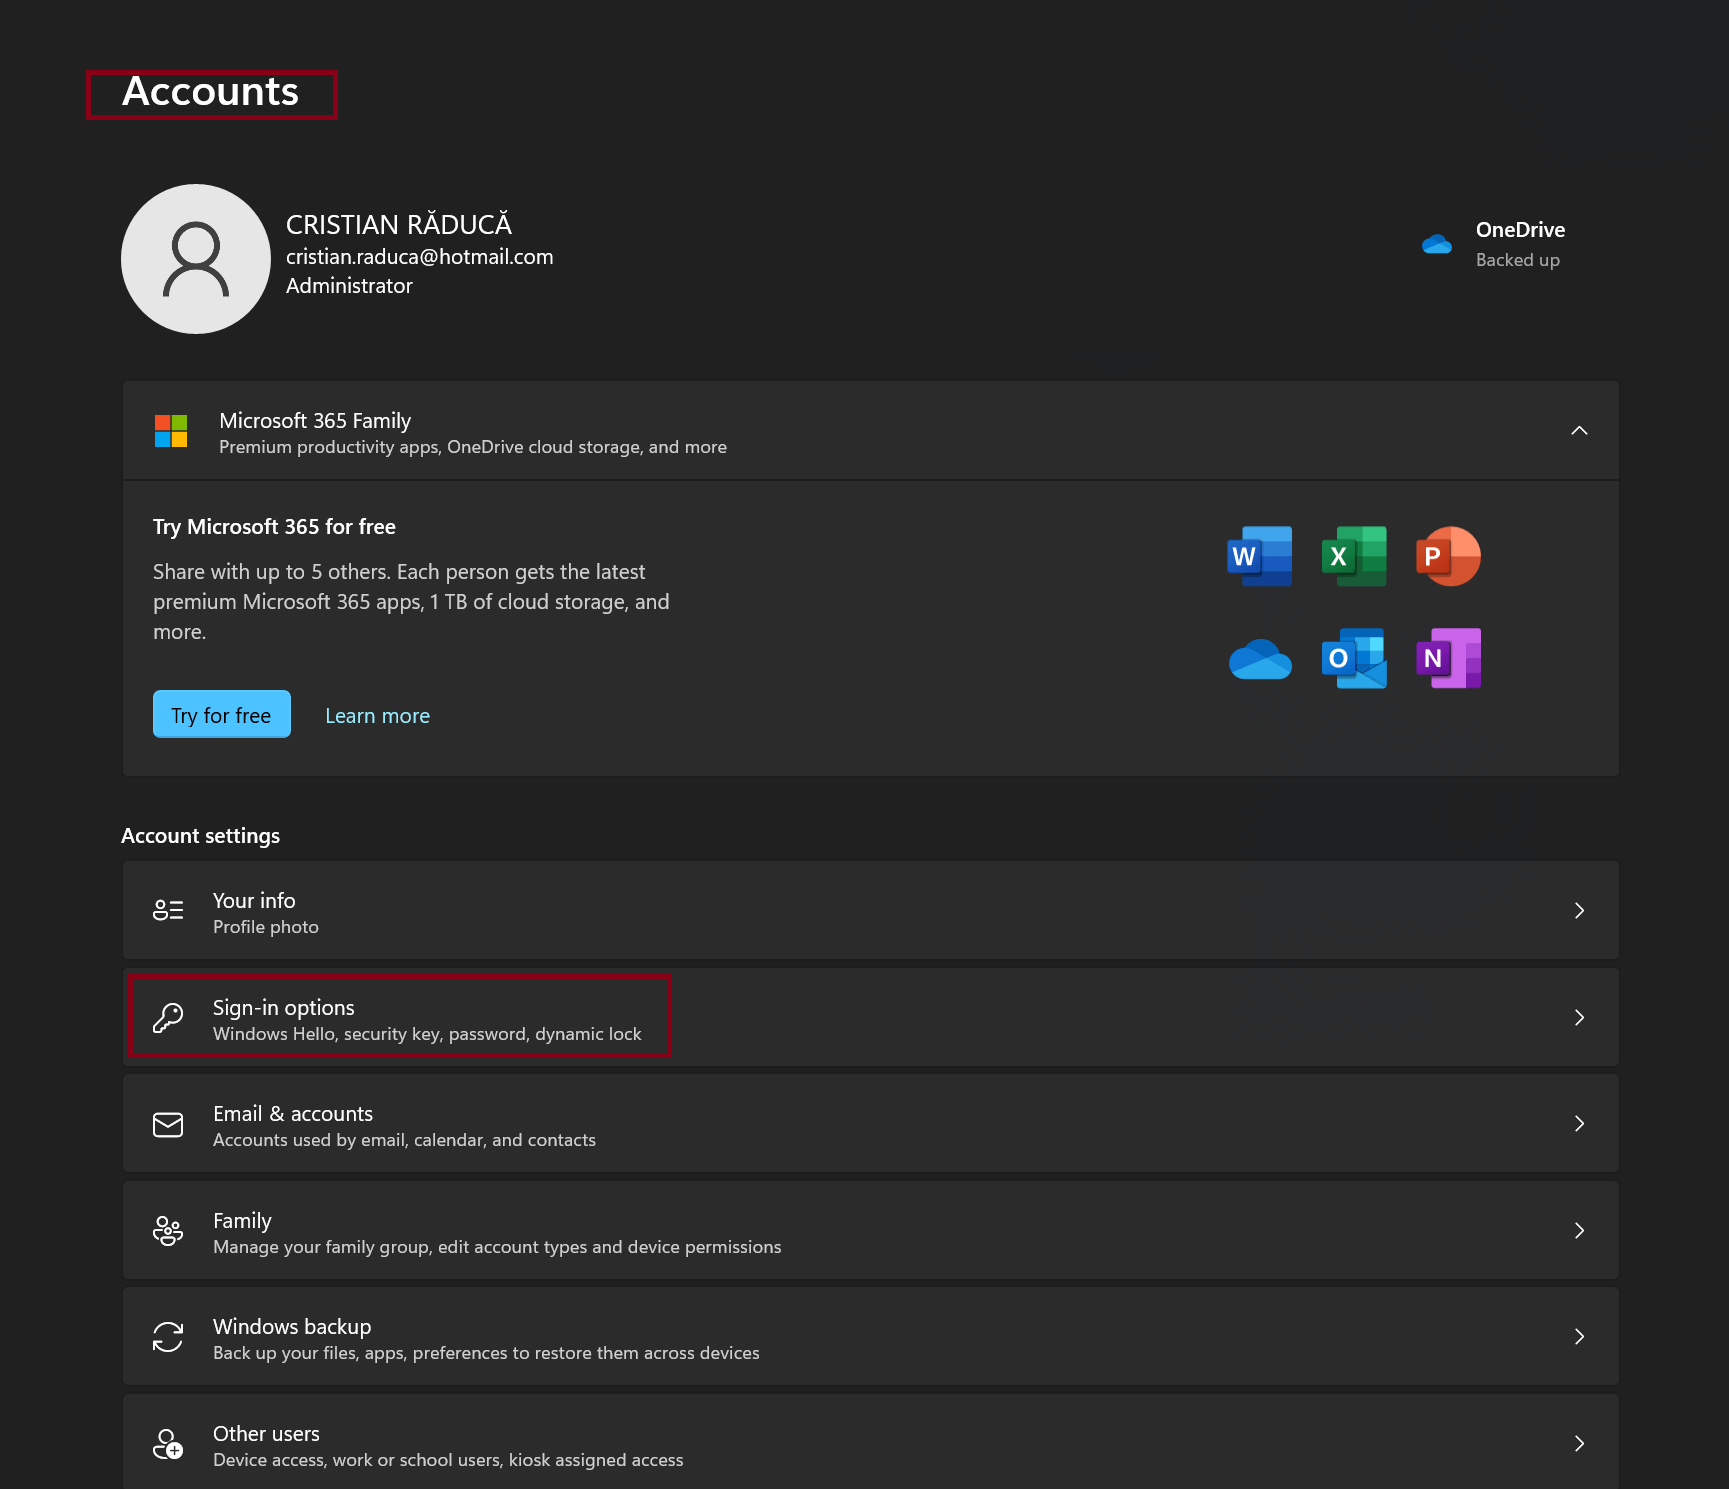Expand Sign-in options with right chevron

click(x=1579, y=1017)
